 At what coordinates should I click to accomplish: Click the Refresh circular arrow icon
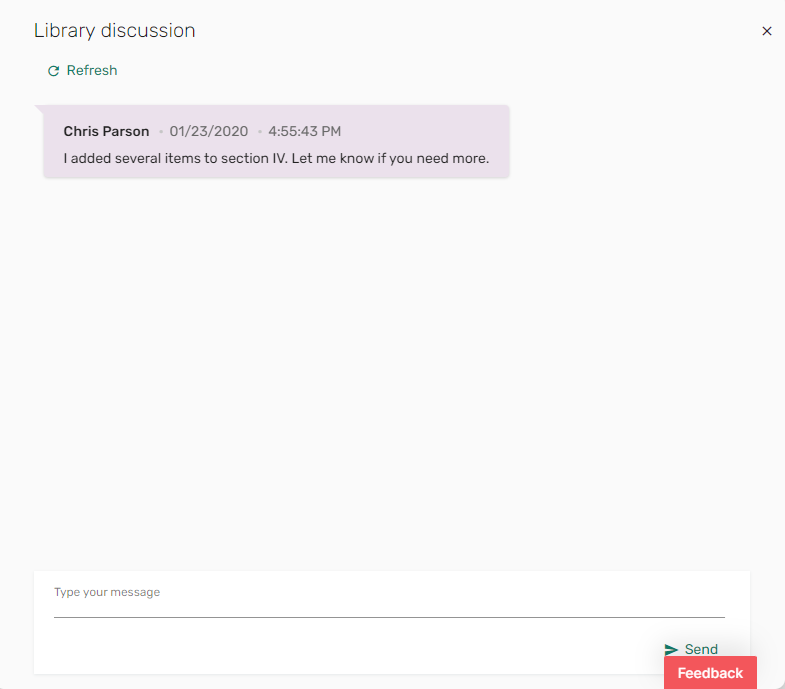(x=54, y=71)
